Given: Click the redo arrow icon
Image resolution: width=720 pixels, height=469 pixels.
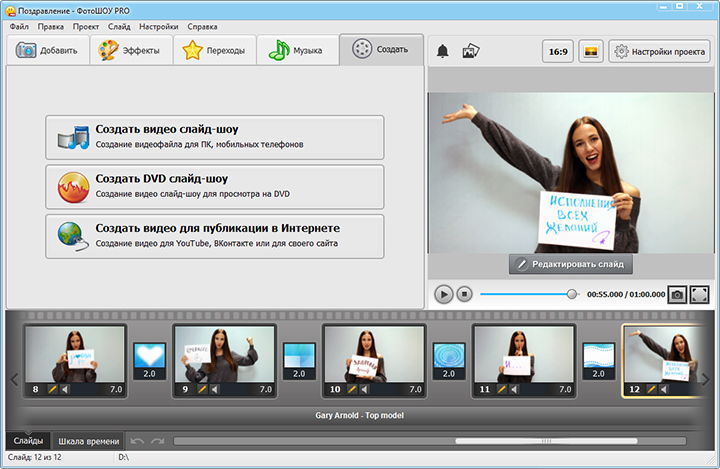Looking at the screenshot, I should pyautogui.click(x=158, y=441).
